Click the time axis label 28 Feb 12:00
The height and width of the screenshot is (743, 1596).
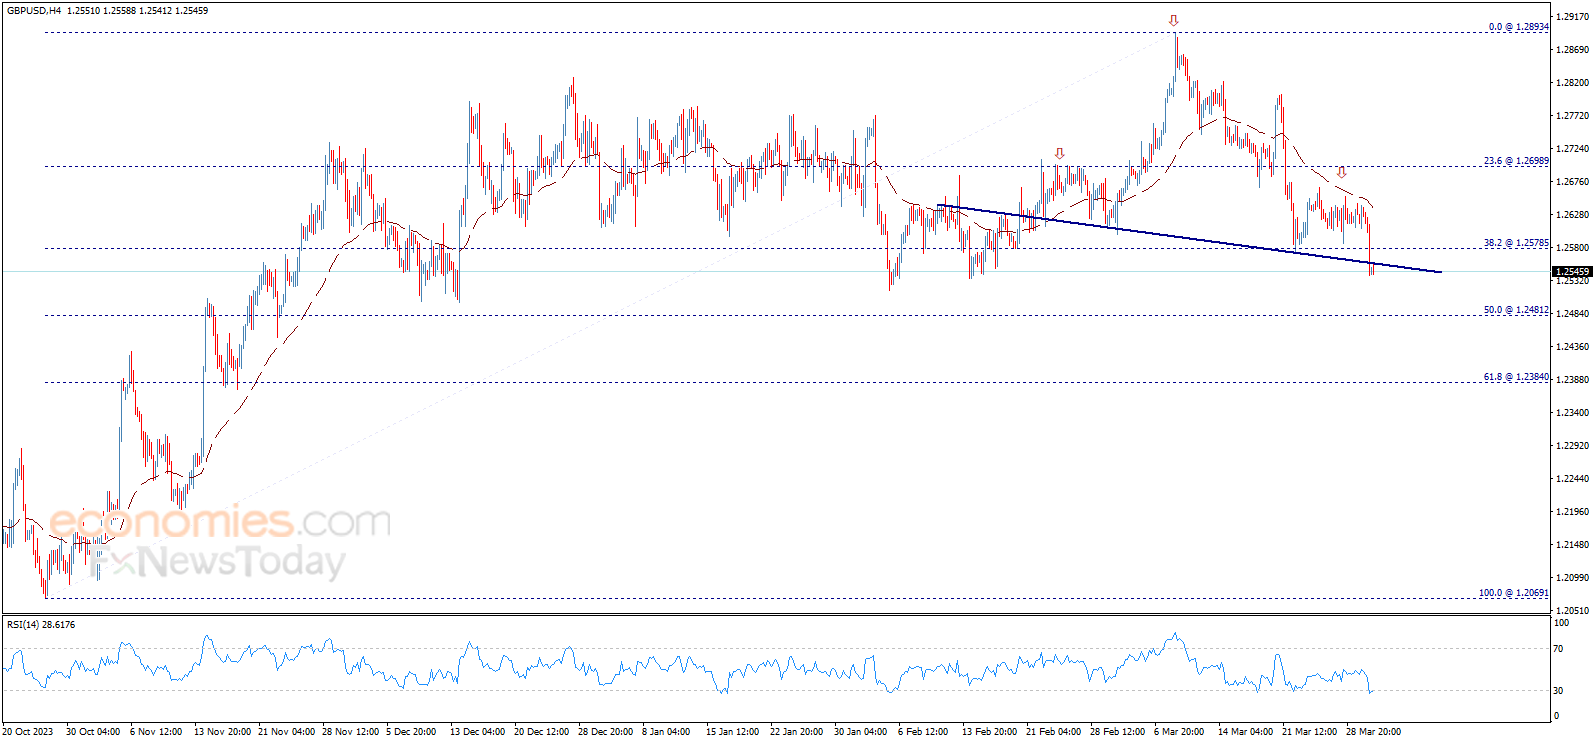[1118, 732]
